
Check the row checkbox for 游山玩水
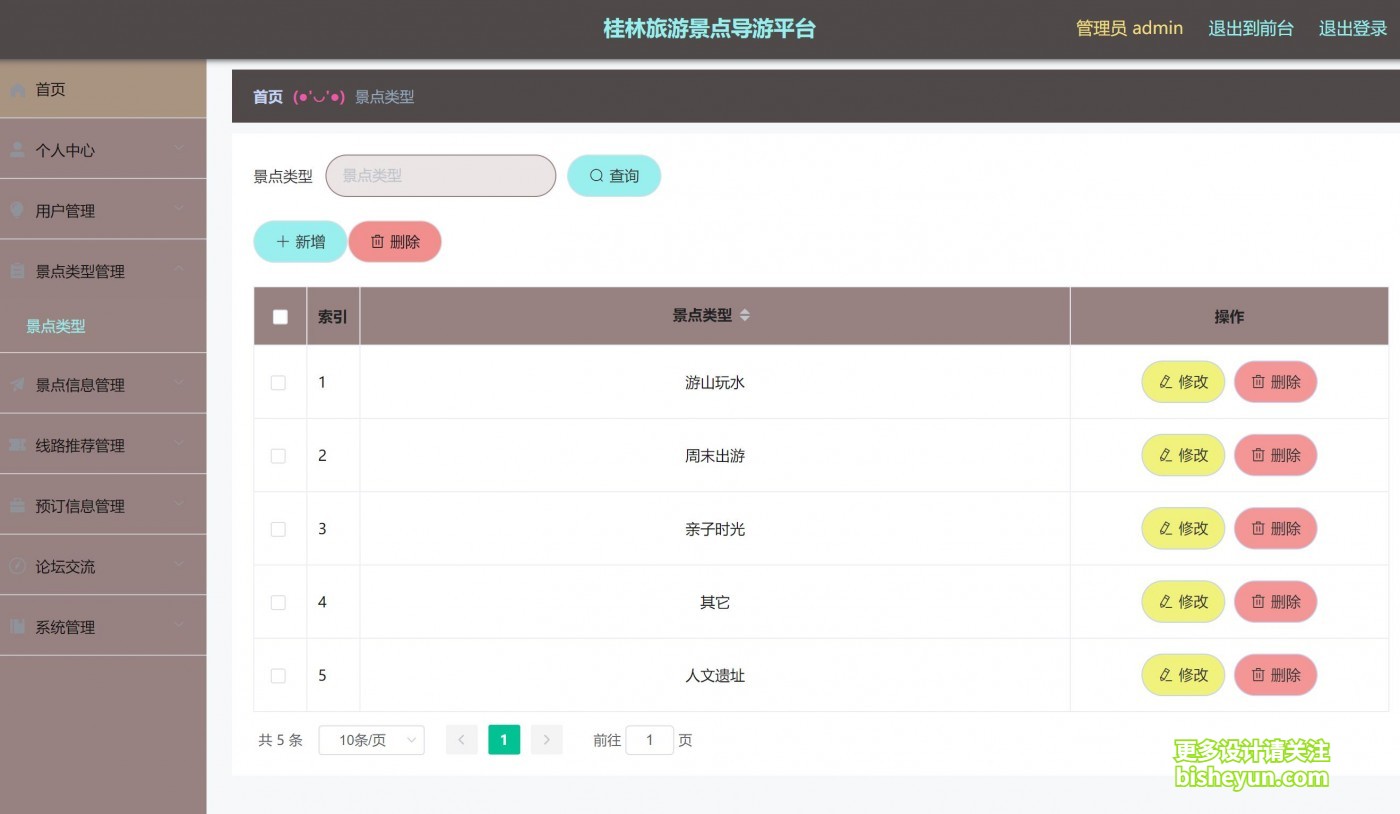pos(279,382)
